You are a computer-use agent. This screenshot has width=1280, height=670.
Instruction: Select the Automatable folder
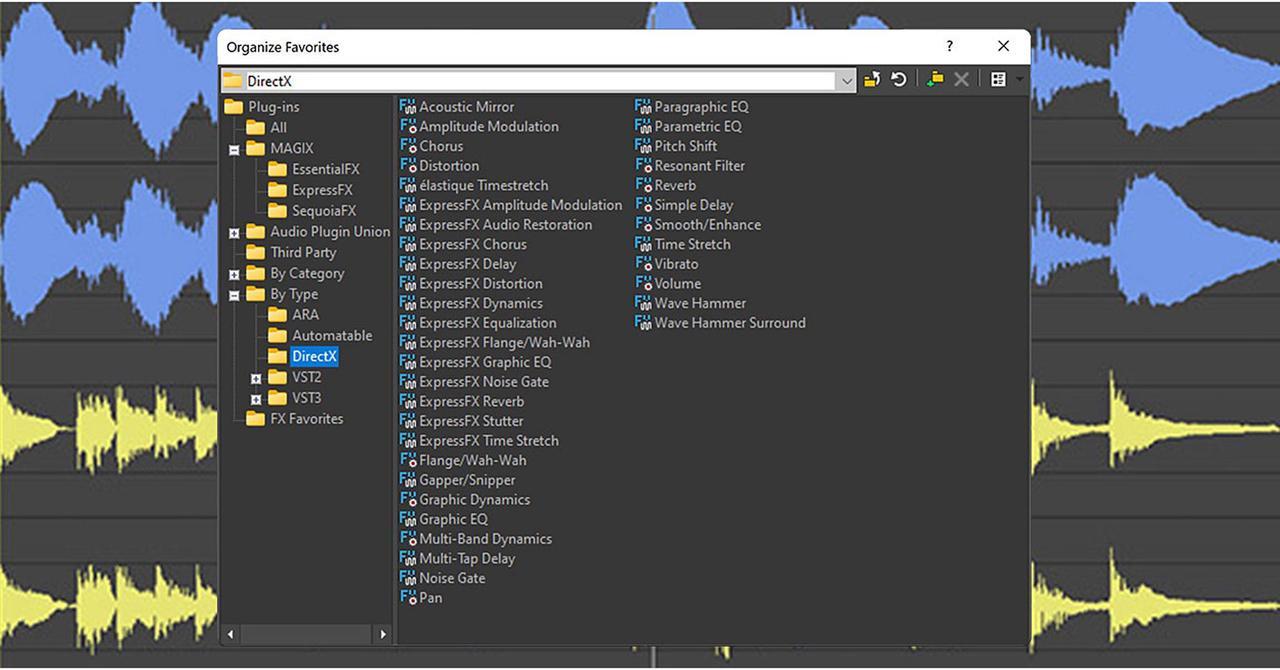click(320, 336)
